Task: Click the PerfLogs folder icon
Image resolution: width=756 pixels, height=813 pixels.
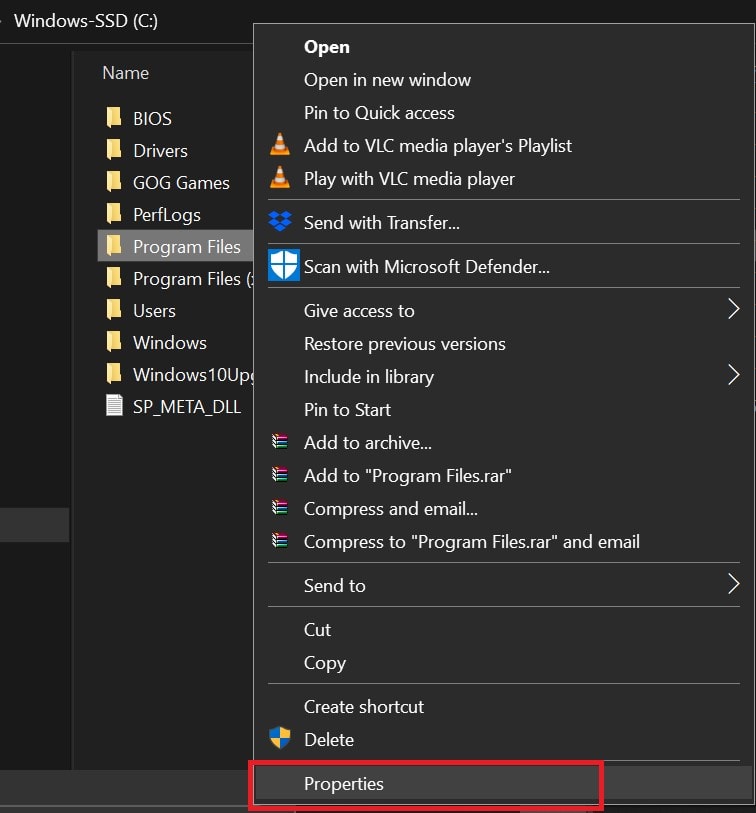Action: coord(114,214)
